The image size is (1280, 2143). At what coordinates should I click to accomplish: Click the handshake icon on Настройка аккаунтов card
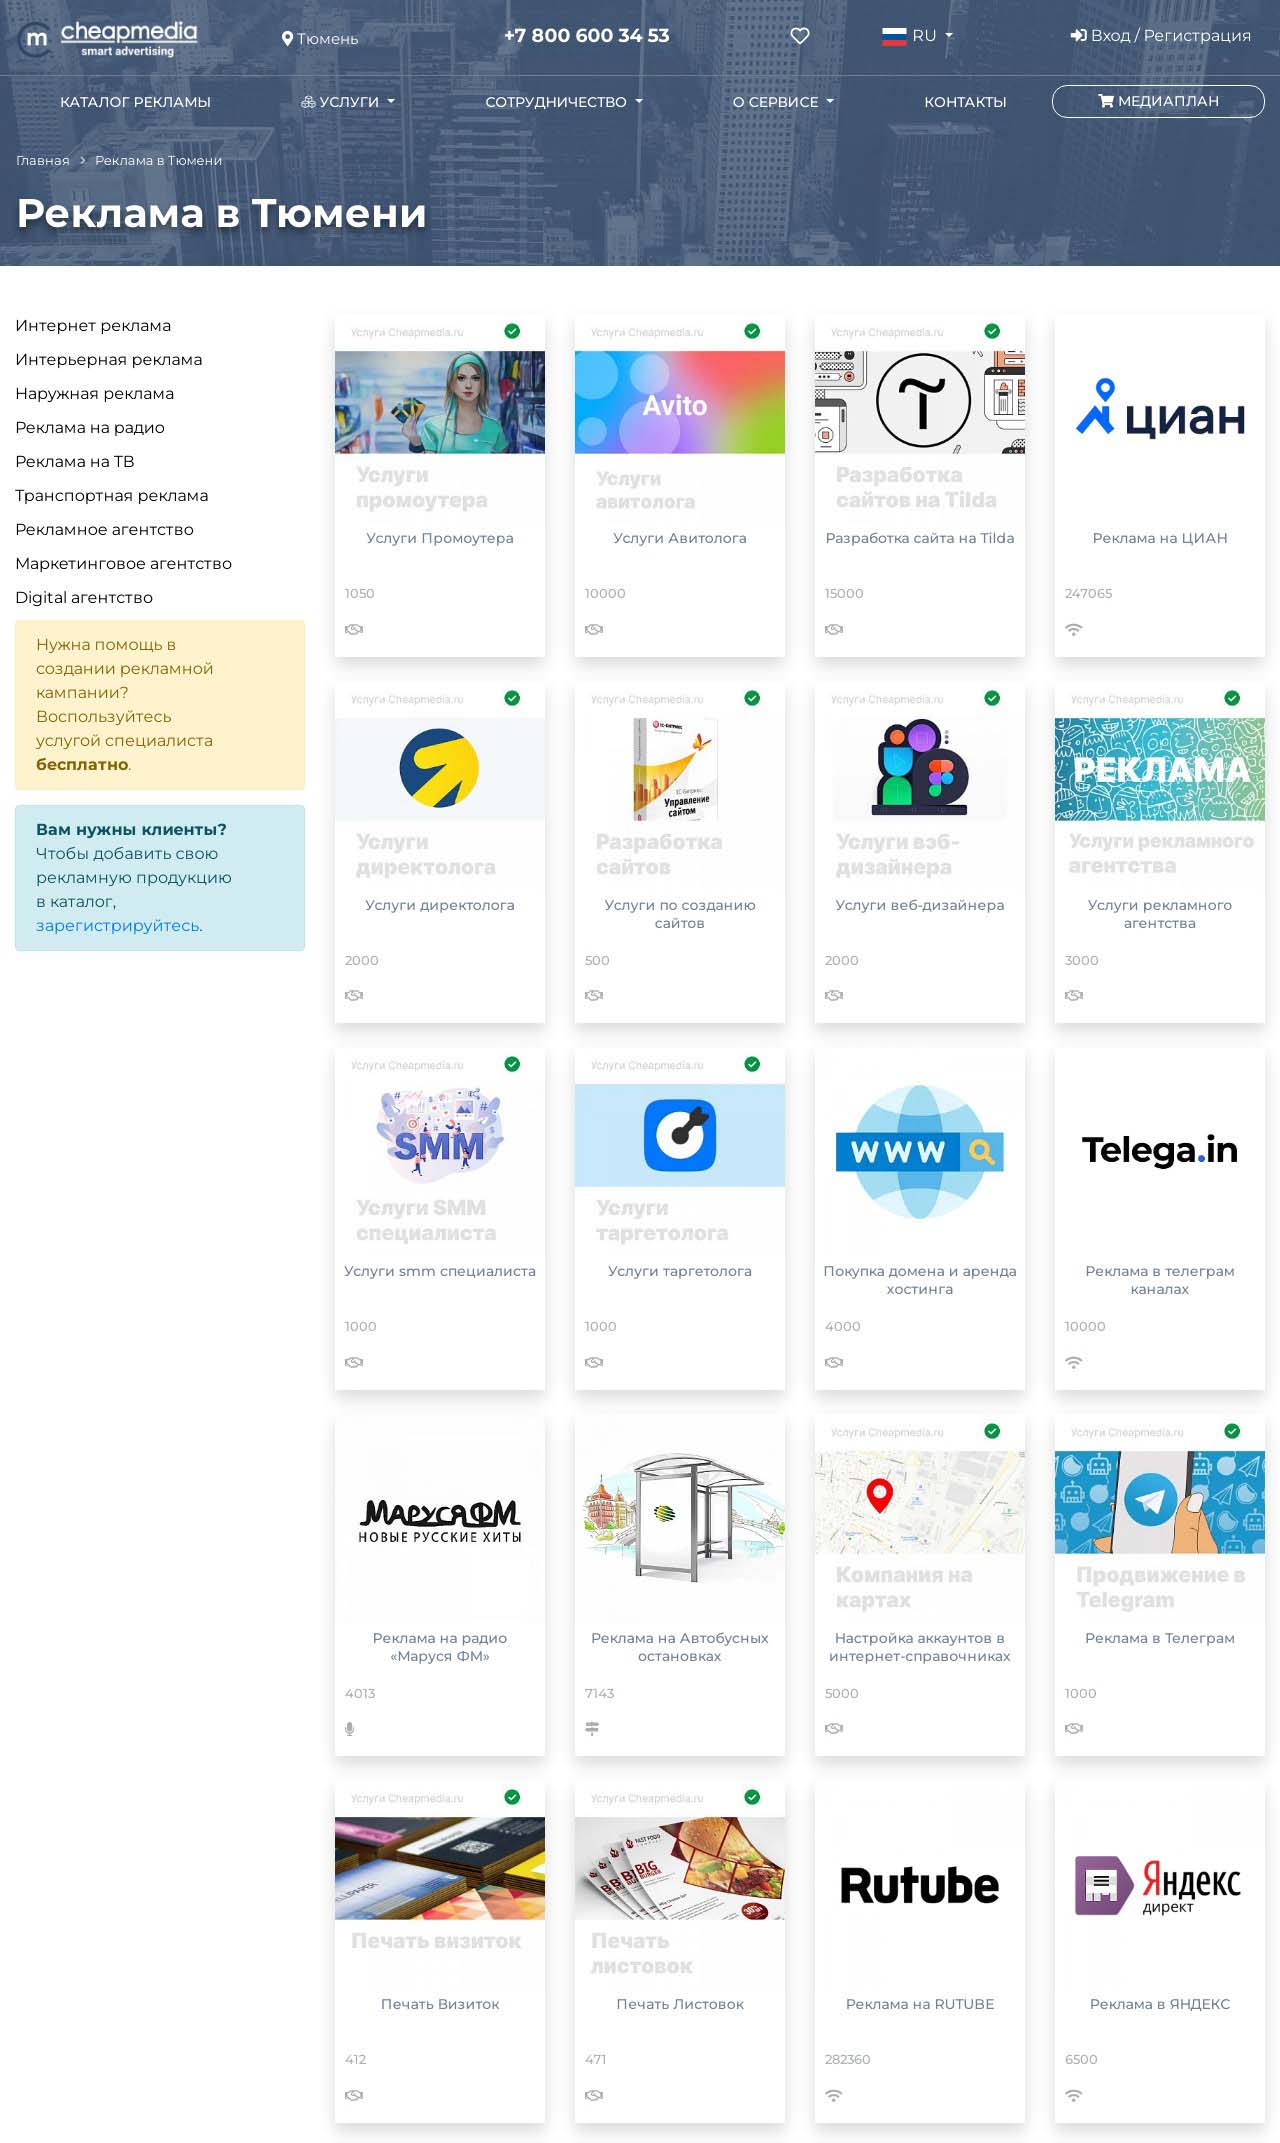click(x=834, y=1728)
